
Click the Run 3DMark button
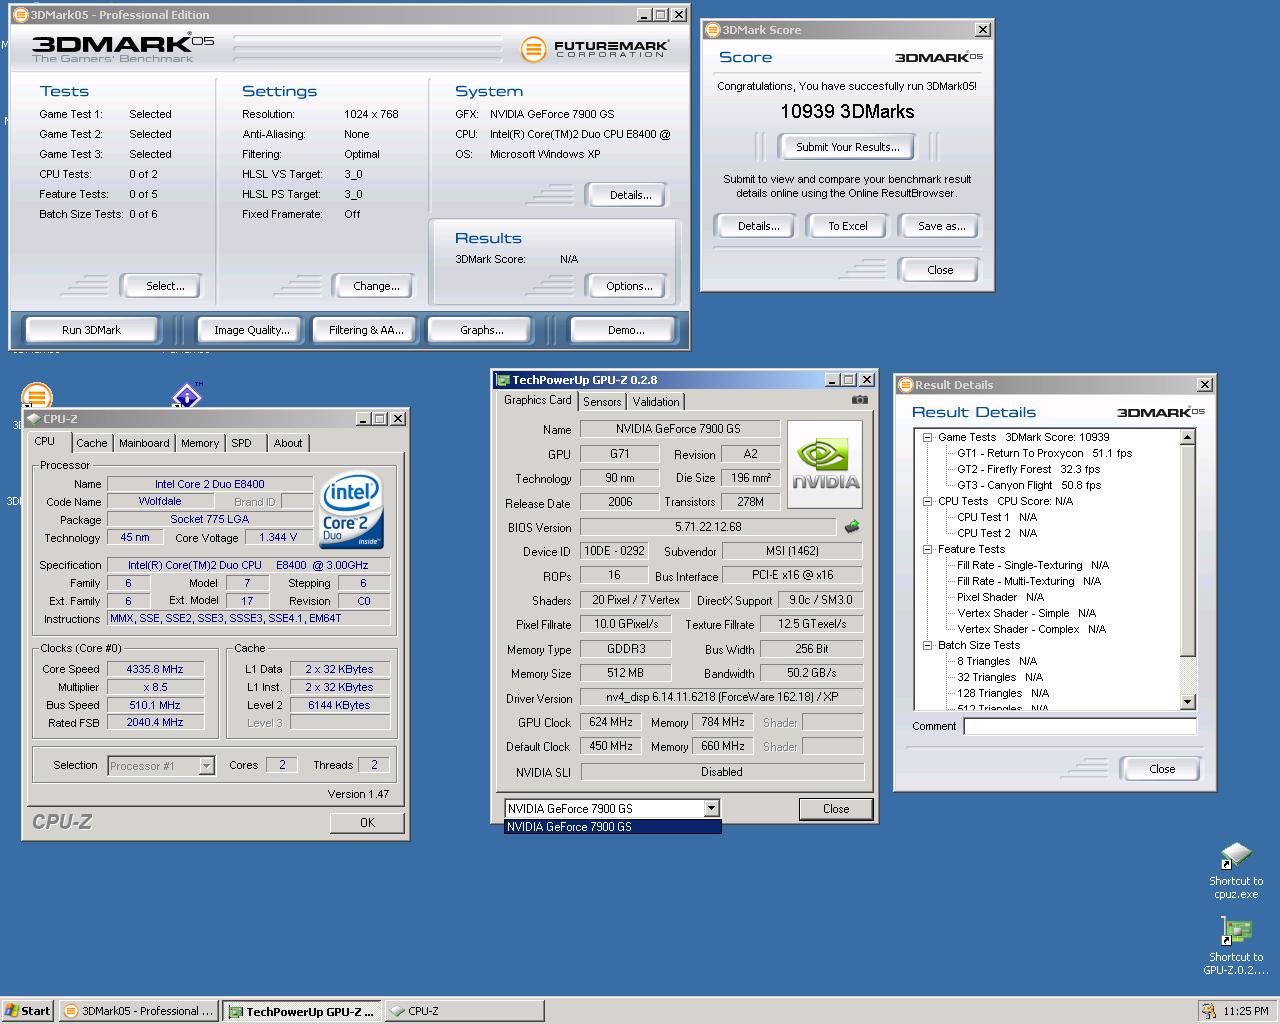(x=92, y=330)
